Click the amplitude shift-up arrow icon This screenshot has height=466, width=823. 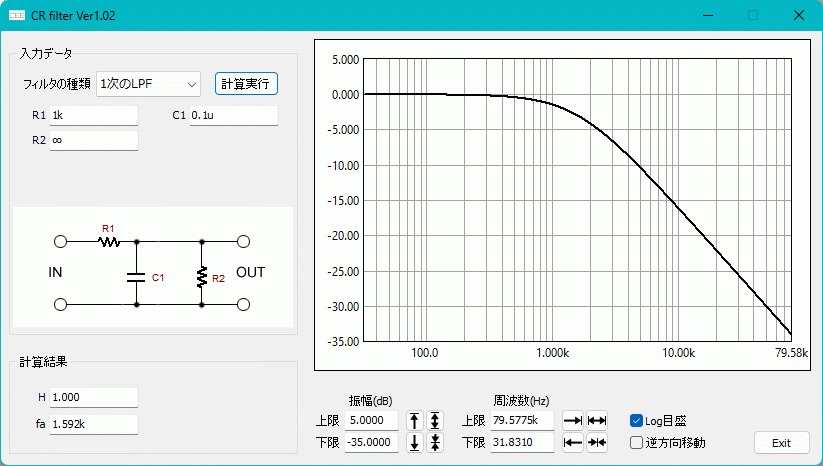pyautogui.click(x=415, y=420)
